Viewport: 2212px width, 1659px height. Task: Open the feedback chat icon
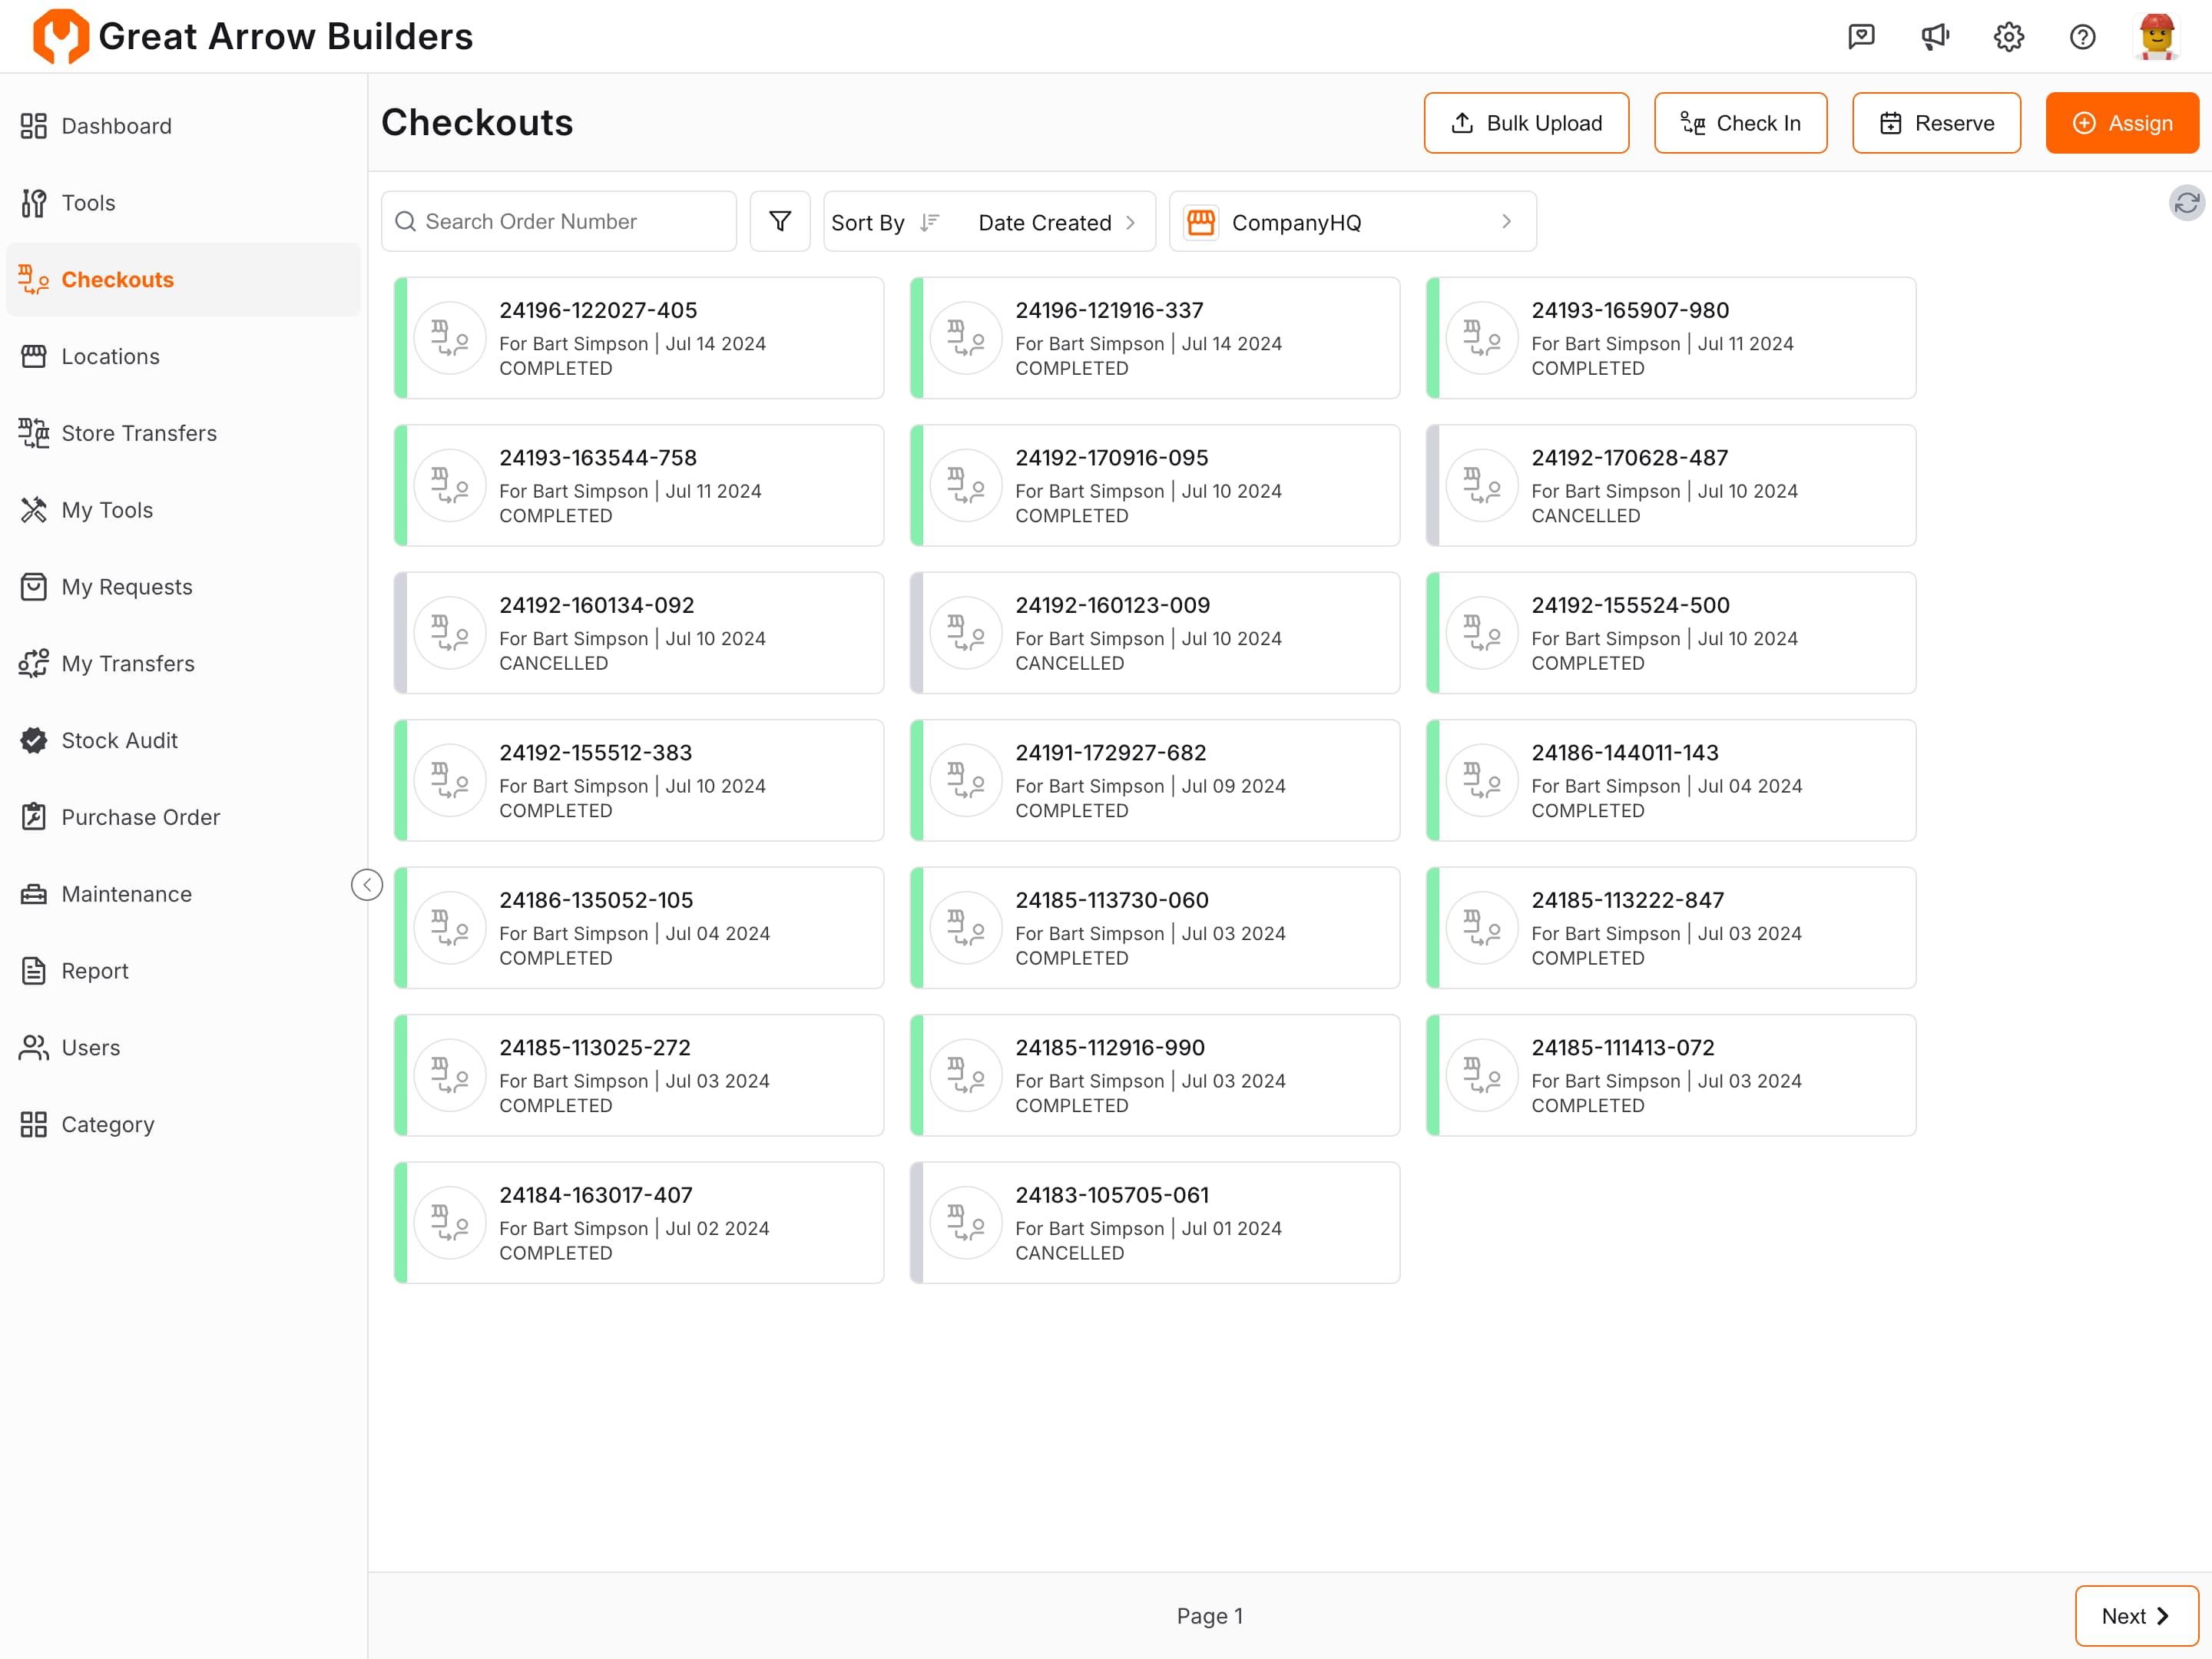tap(1860, 37)
